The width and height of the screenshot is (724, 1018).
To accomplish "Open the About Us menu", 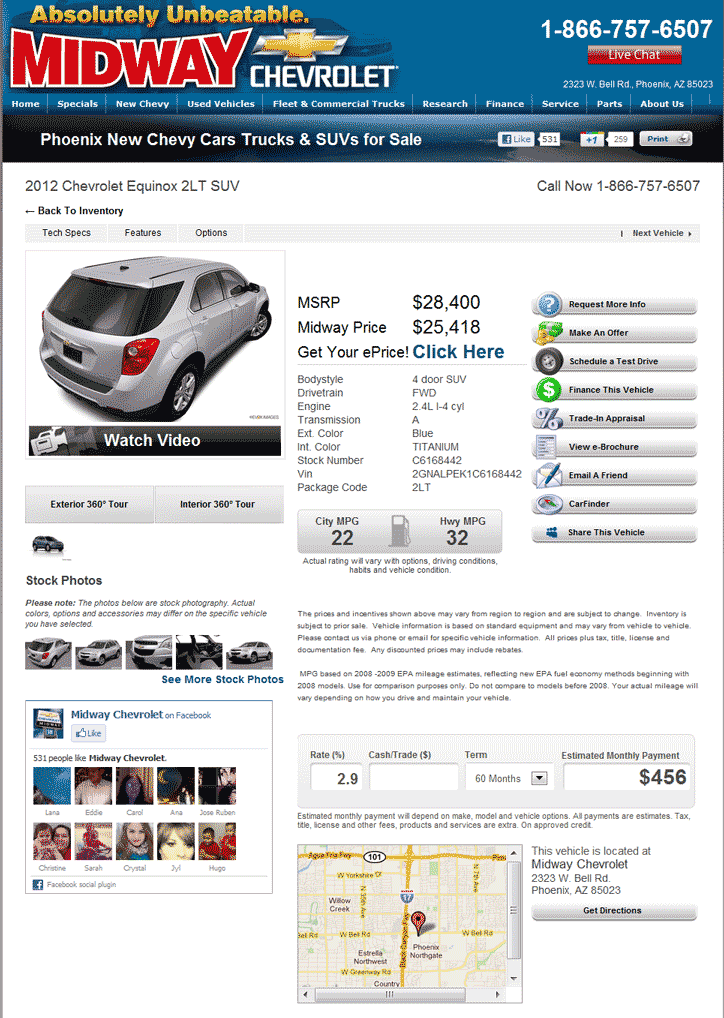I will coord(662,104).
